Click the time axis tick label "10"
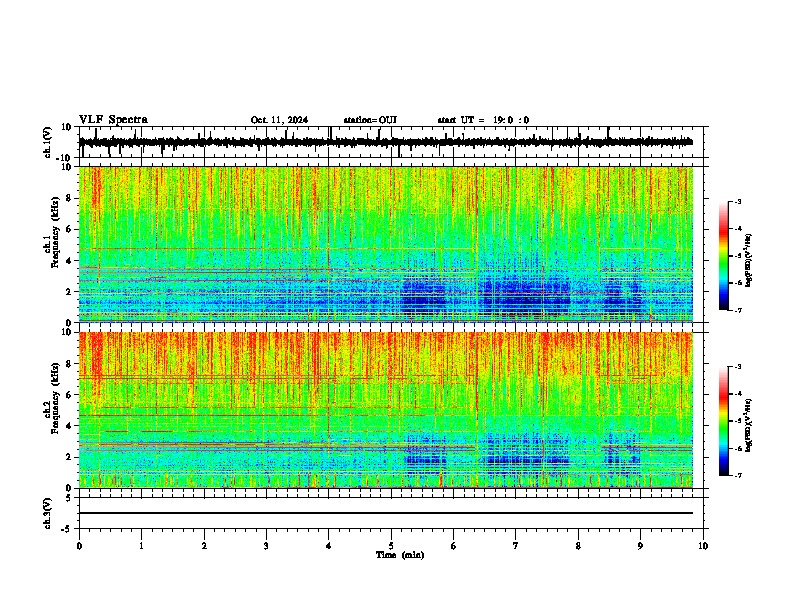Viewport: 792px width, 612px height. click(703, 546)
